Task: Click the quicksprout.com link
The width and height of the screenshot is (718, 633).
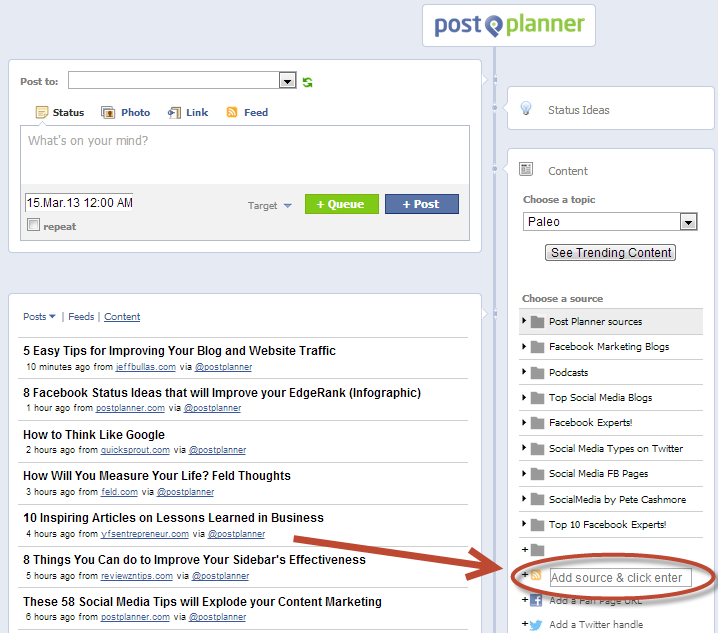Action: (x=135, y=450)
